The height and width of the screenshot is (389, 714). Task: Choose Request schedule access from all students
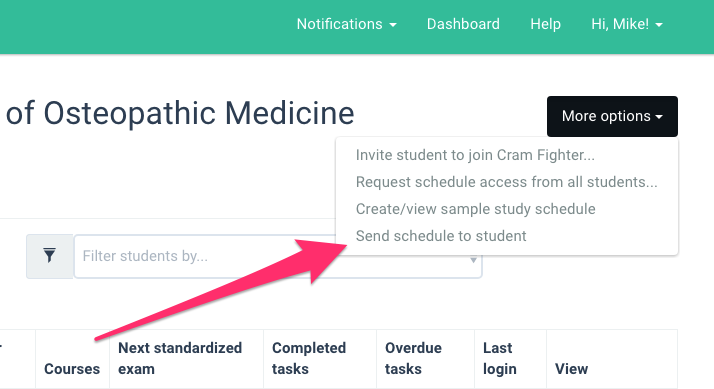click(506, 182)
